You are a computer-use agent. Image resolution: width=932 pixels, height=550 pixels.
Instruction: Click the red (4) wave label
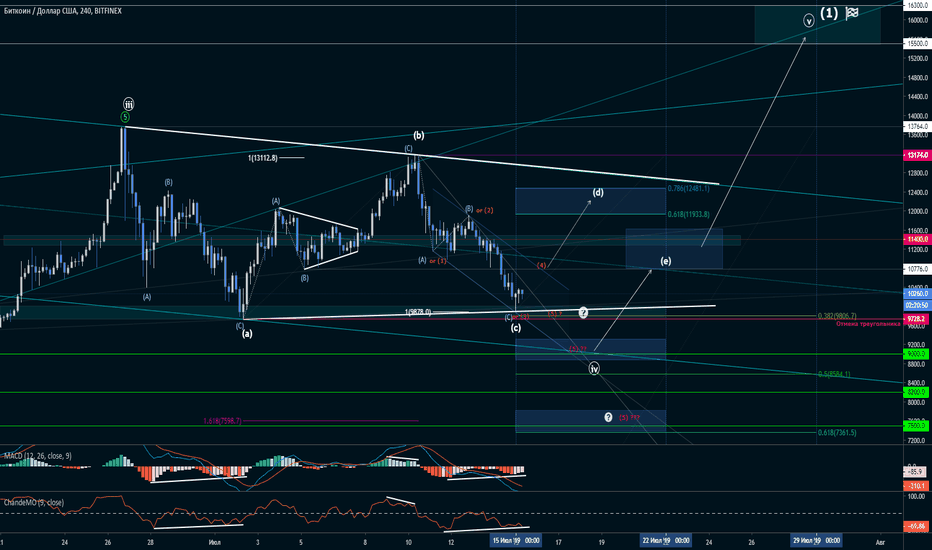click(541, 265)
